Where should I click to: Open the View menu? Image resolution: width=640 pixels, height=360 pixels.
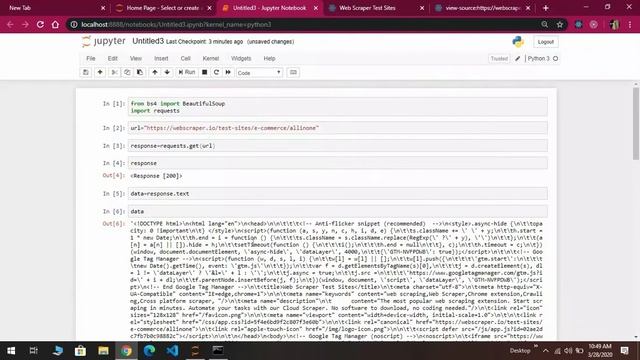[x=136, y=58]
